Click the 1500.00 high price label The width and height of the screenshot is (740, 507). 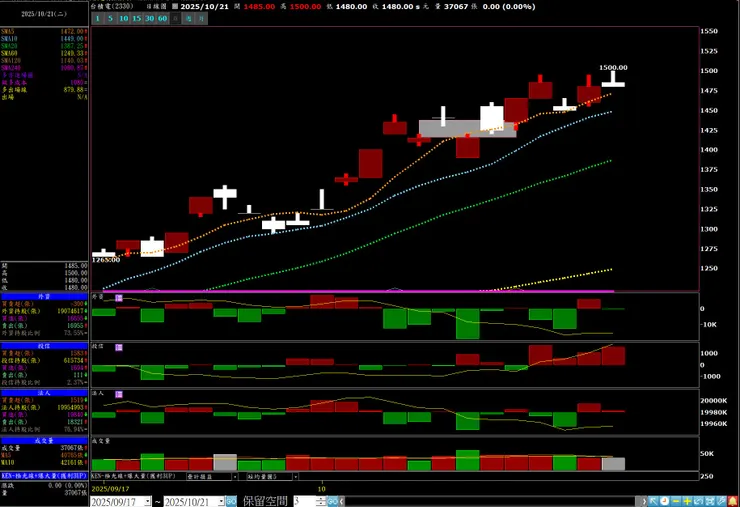point(613,68)
